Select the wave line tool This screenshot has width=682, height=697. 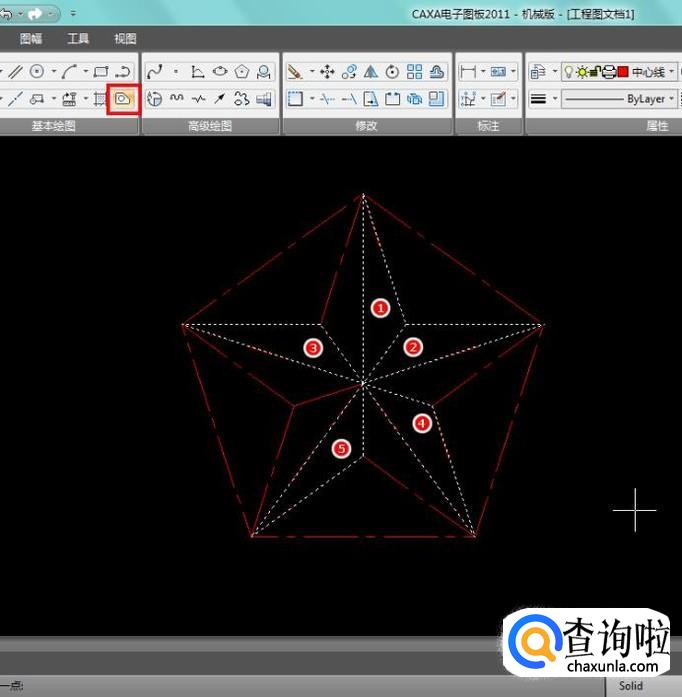177,99
